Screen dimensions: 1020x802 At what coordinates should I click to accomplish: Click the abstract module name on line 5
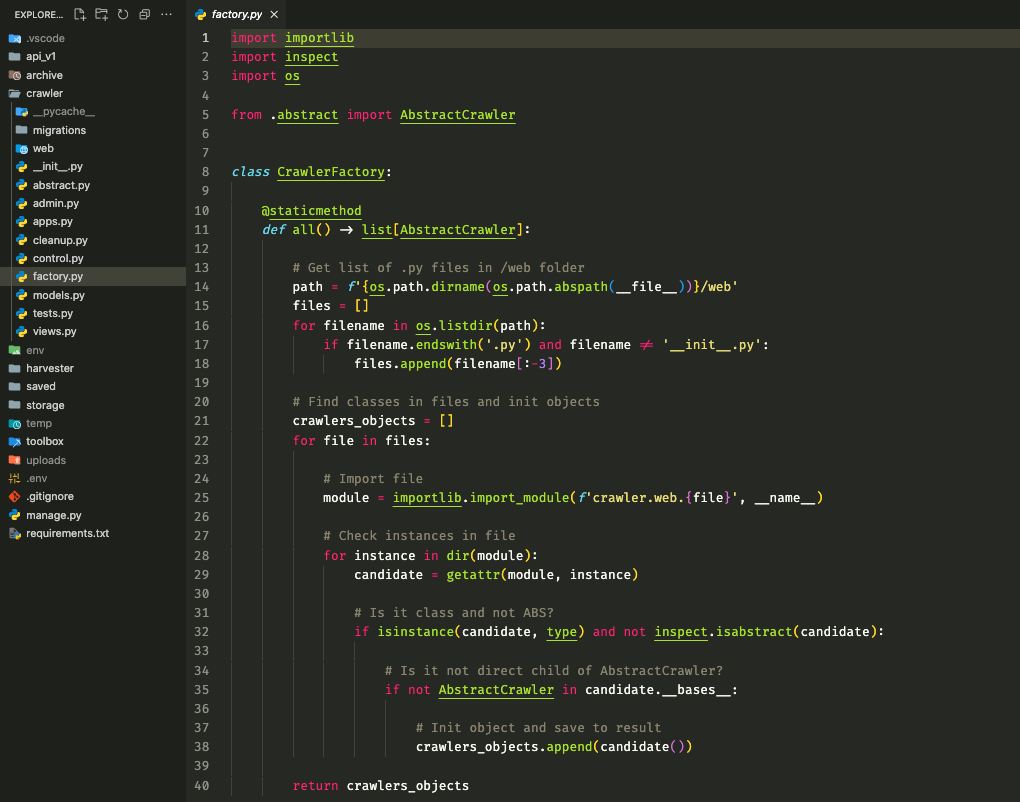click(x=308, y=114)
